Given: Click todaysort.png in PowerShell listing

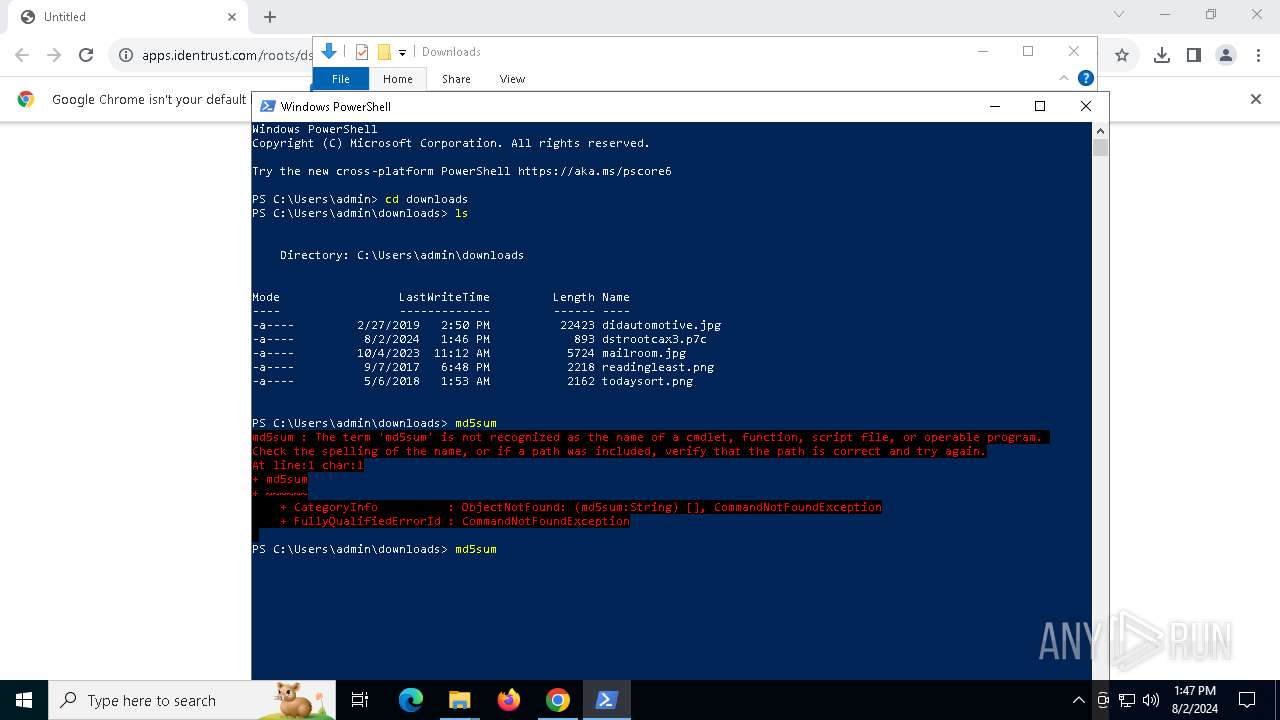Looking at the screenshot, I should 647,381.
